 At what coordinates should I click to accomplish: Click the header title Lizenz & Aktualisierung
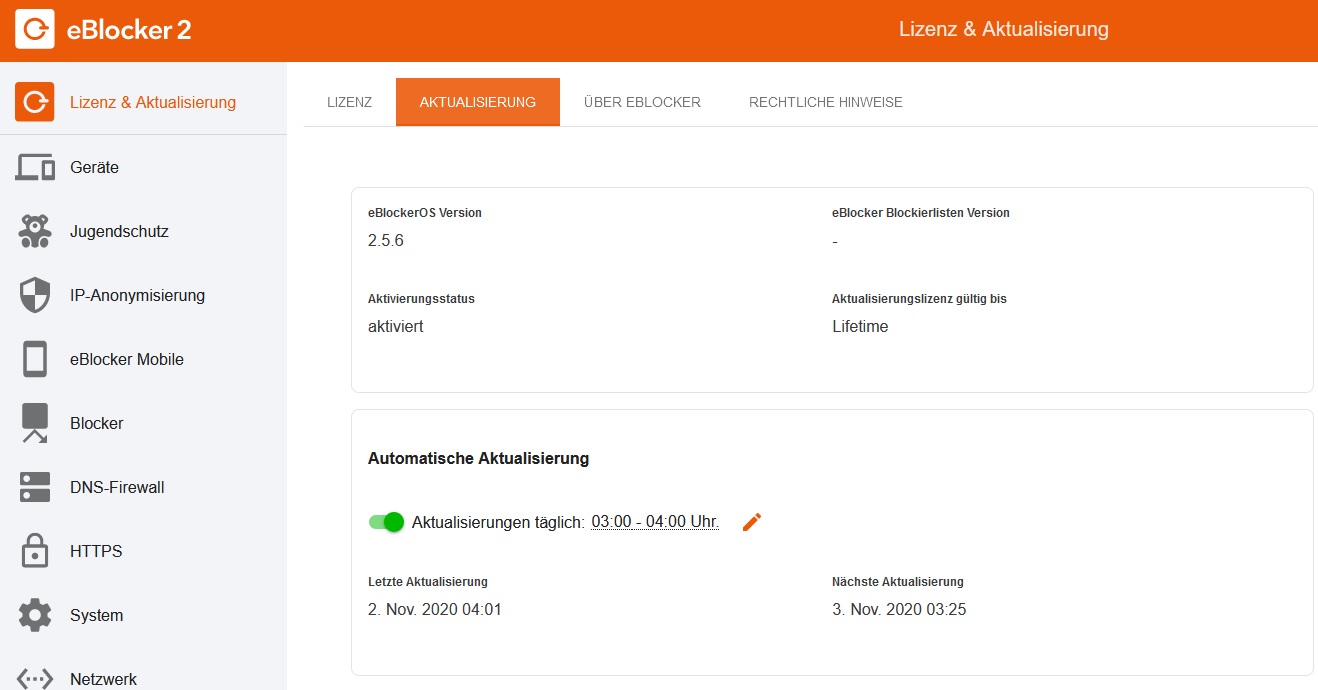pyautogui.click(x=1004, y=29)
